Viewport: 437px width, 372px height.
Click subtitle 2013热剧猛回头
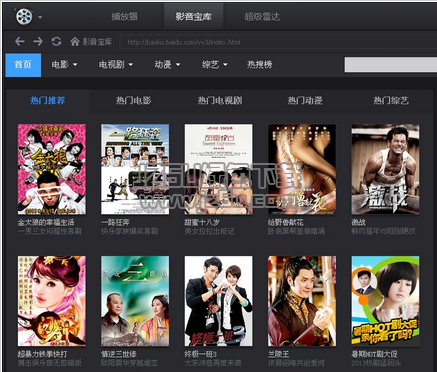pos(376,363)
